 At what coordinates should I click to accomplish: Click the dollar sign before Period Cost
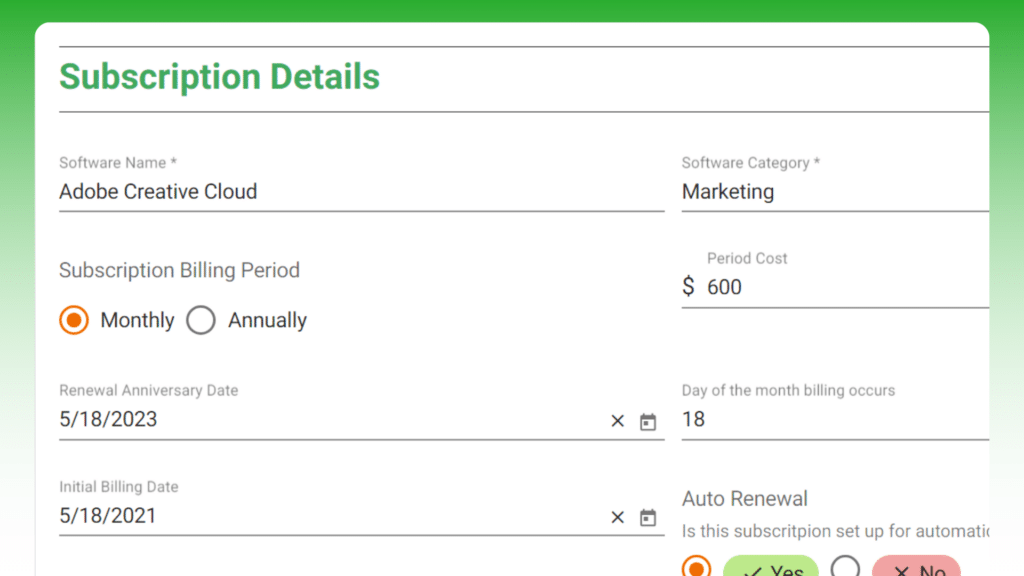pyautogui.click(x=688, y=286)
